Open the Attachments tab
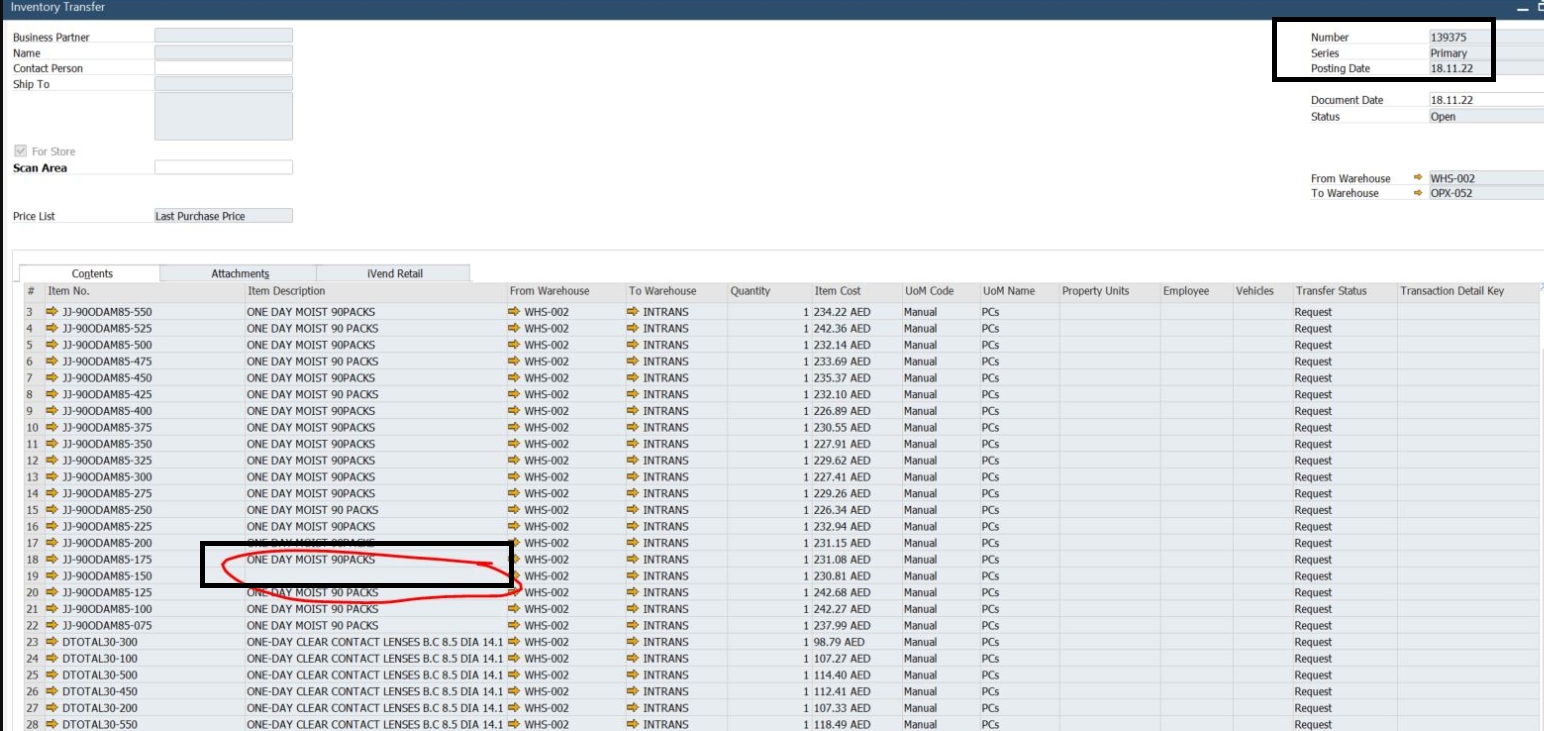Screen dimensions: 1544x731 point(240,273)
